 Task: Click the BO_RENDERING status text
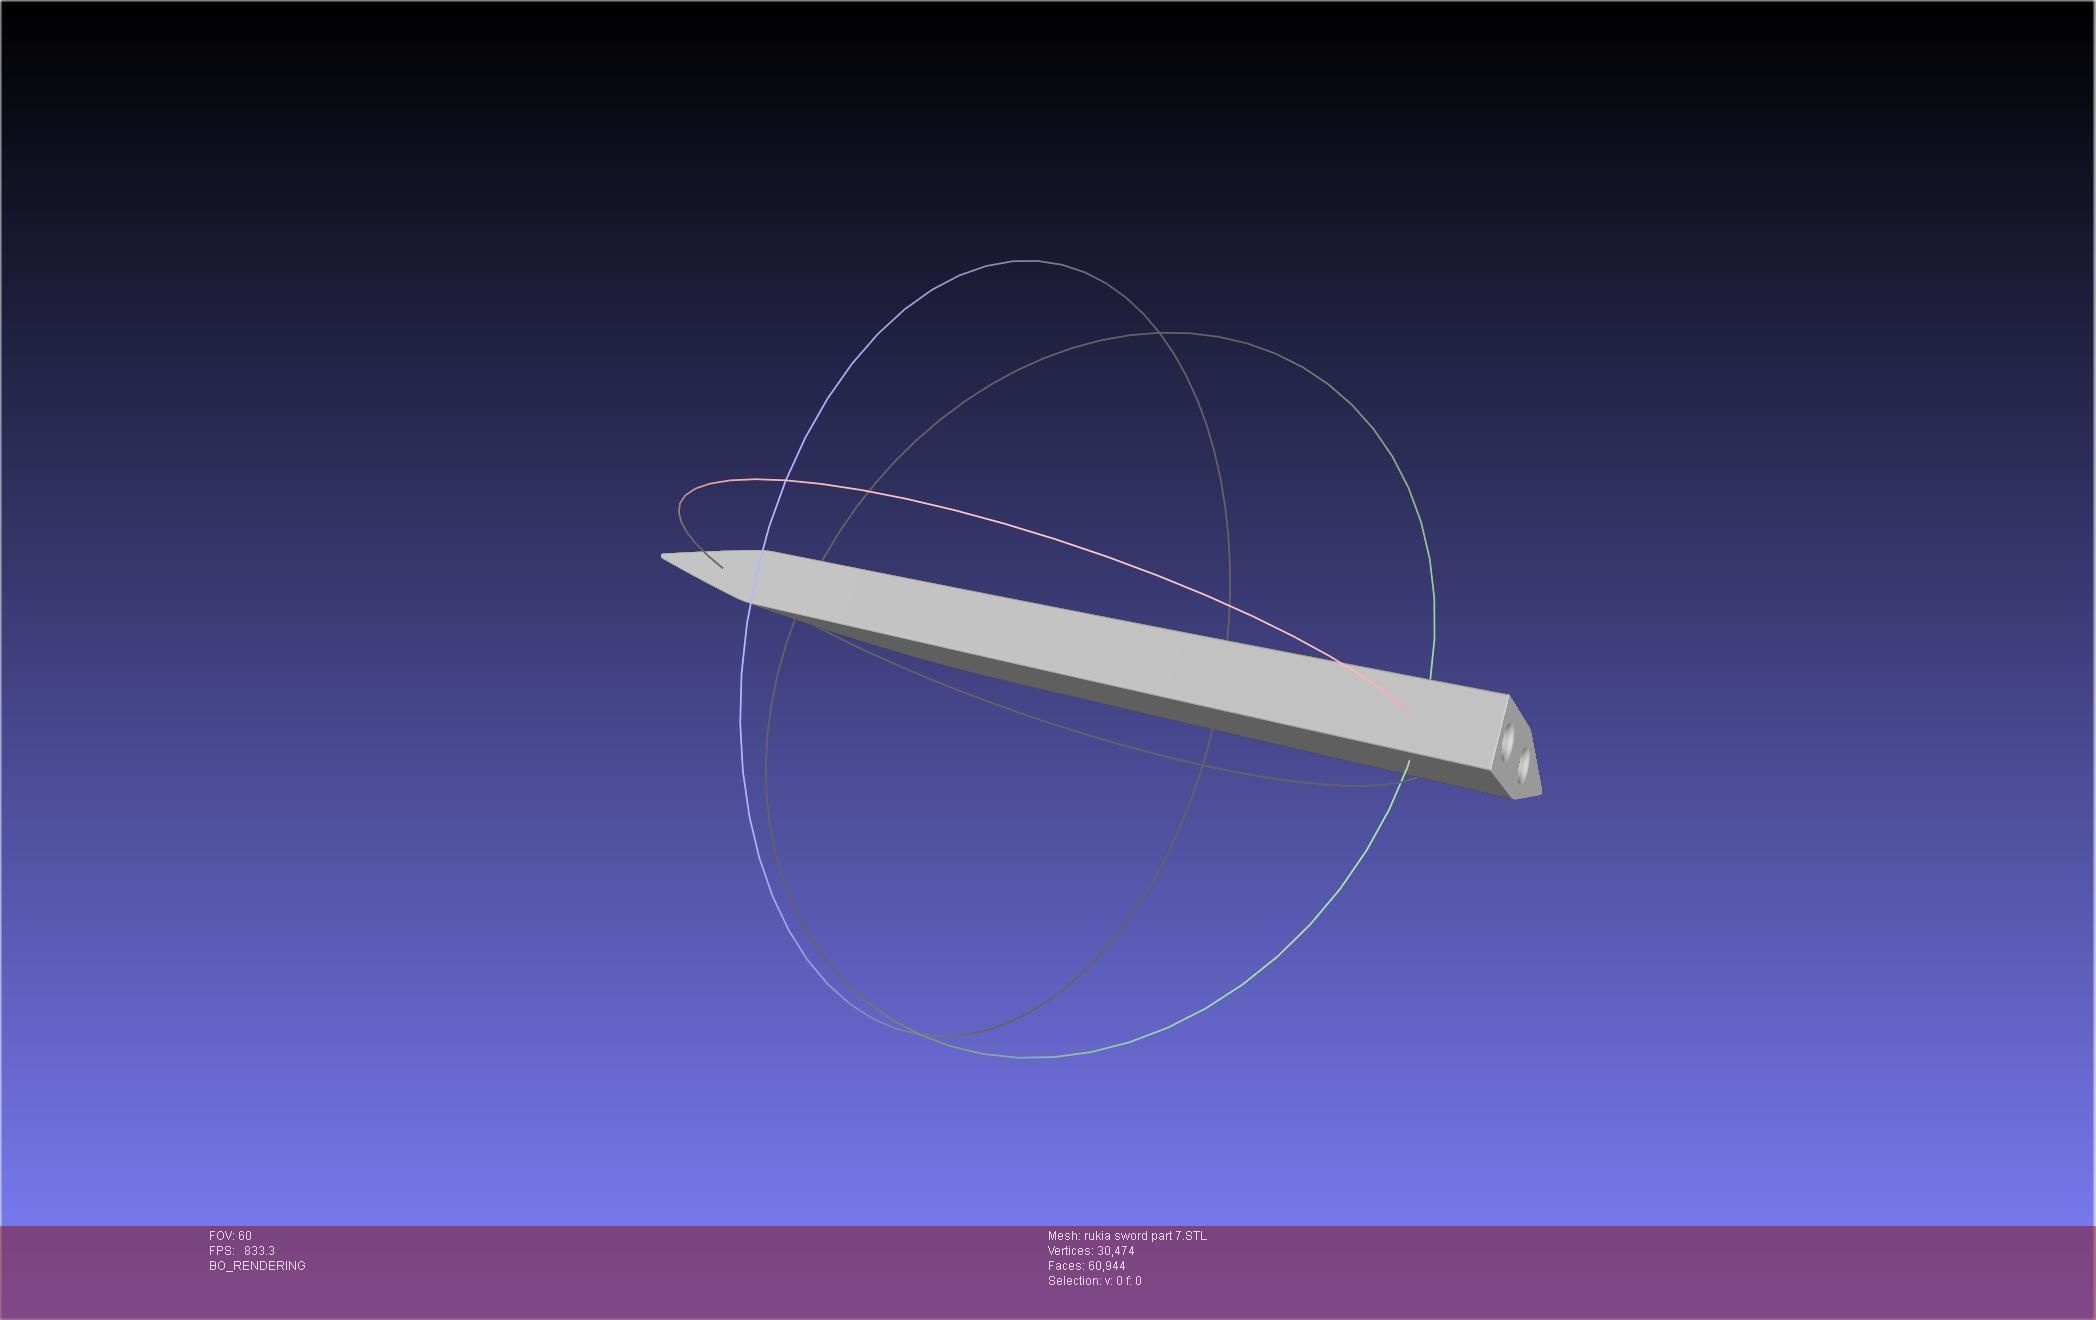tap(257, 1266)
